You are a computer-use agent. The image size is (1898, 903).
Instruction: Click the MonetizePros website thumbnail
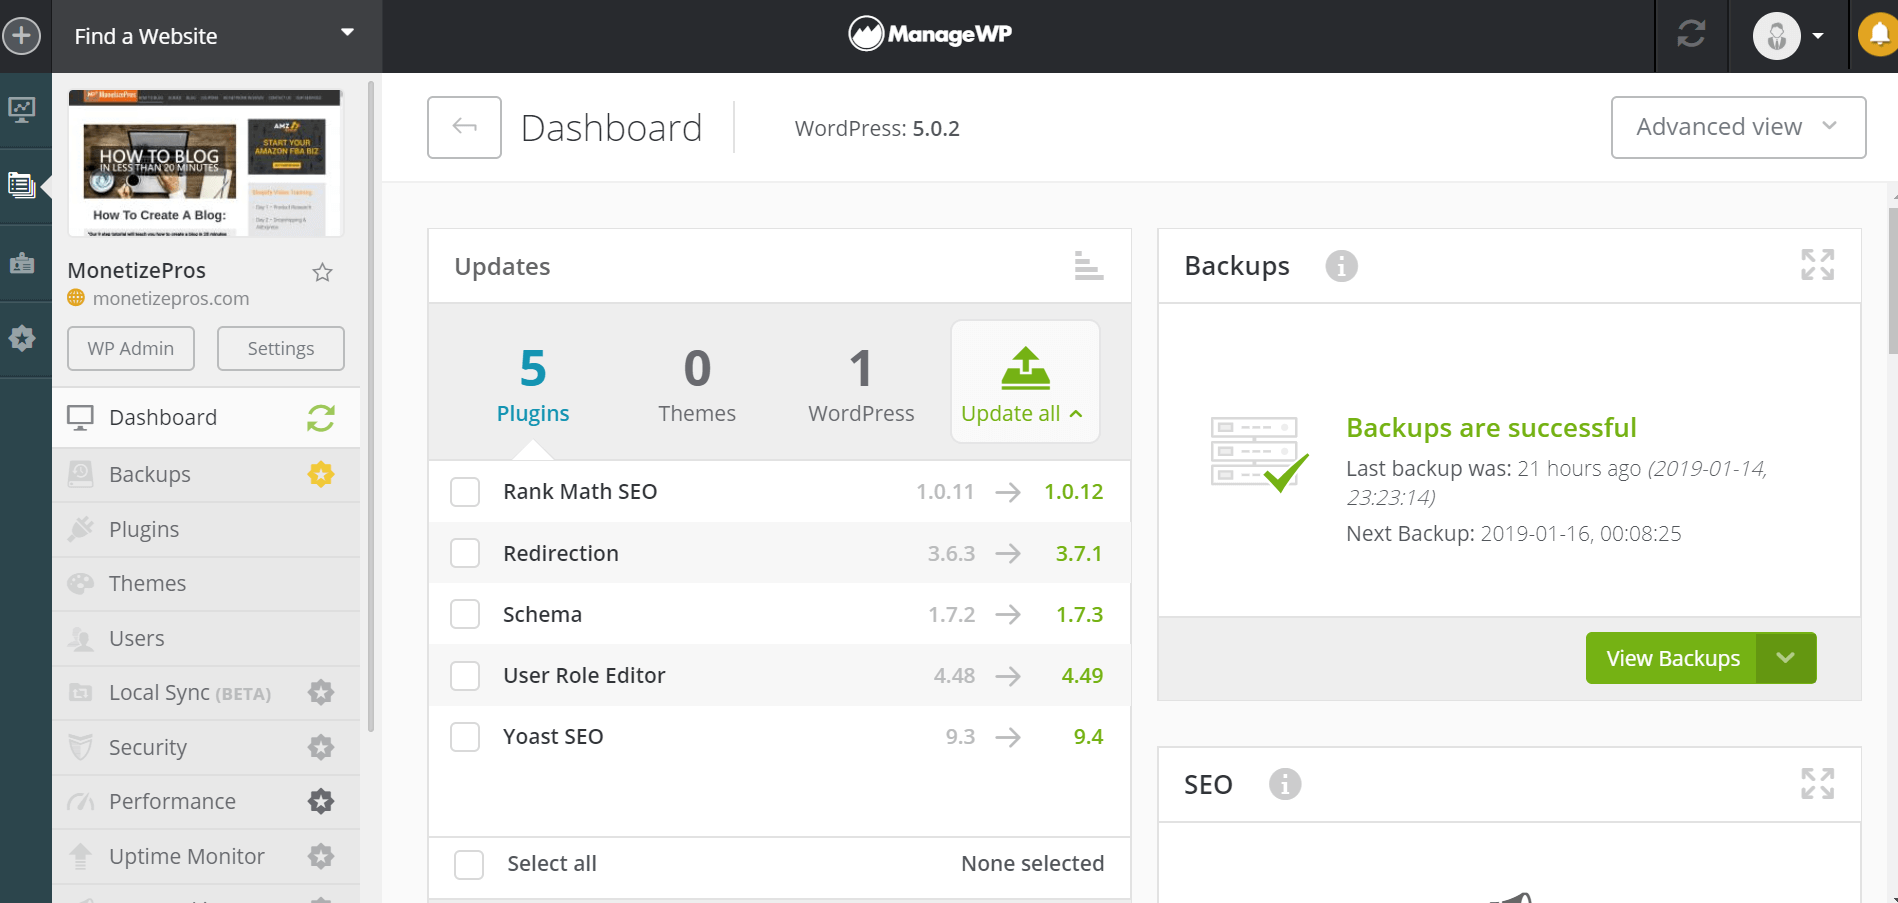[x=203, y=162]
